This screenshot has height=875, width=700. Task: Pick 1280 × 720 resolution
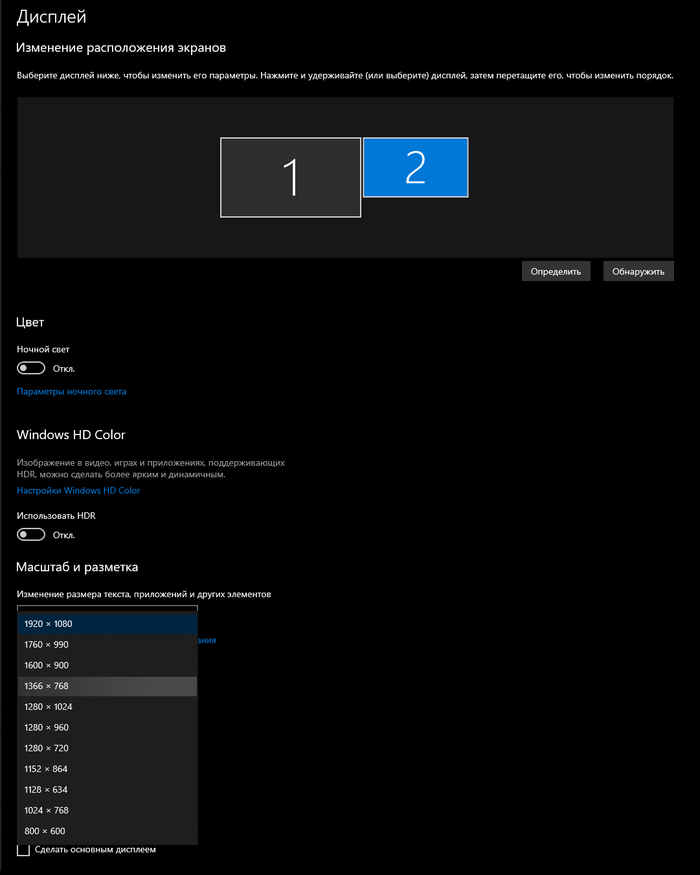[108, 748]
